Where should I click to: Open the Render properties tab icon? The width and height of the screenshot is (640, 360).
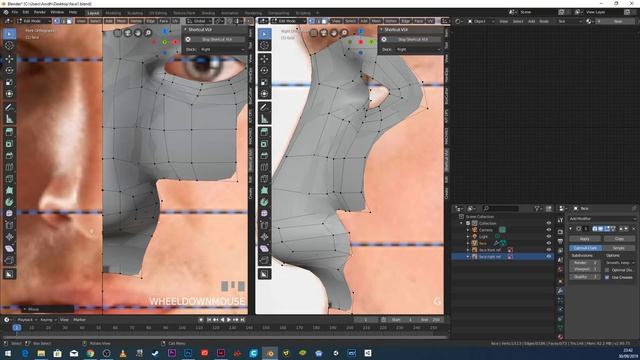(560, 232)
